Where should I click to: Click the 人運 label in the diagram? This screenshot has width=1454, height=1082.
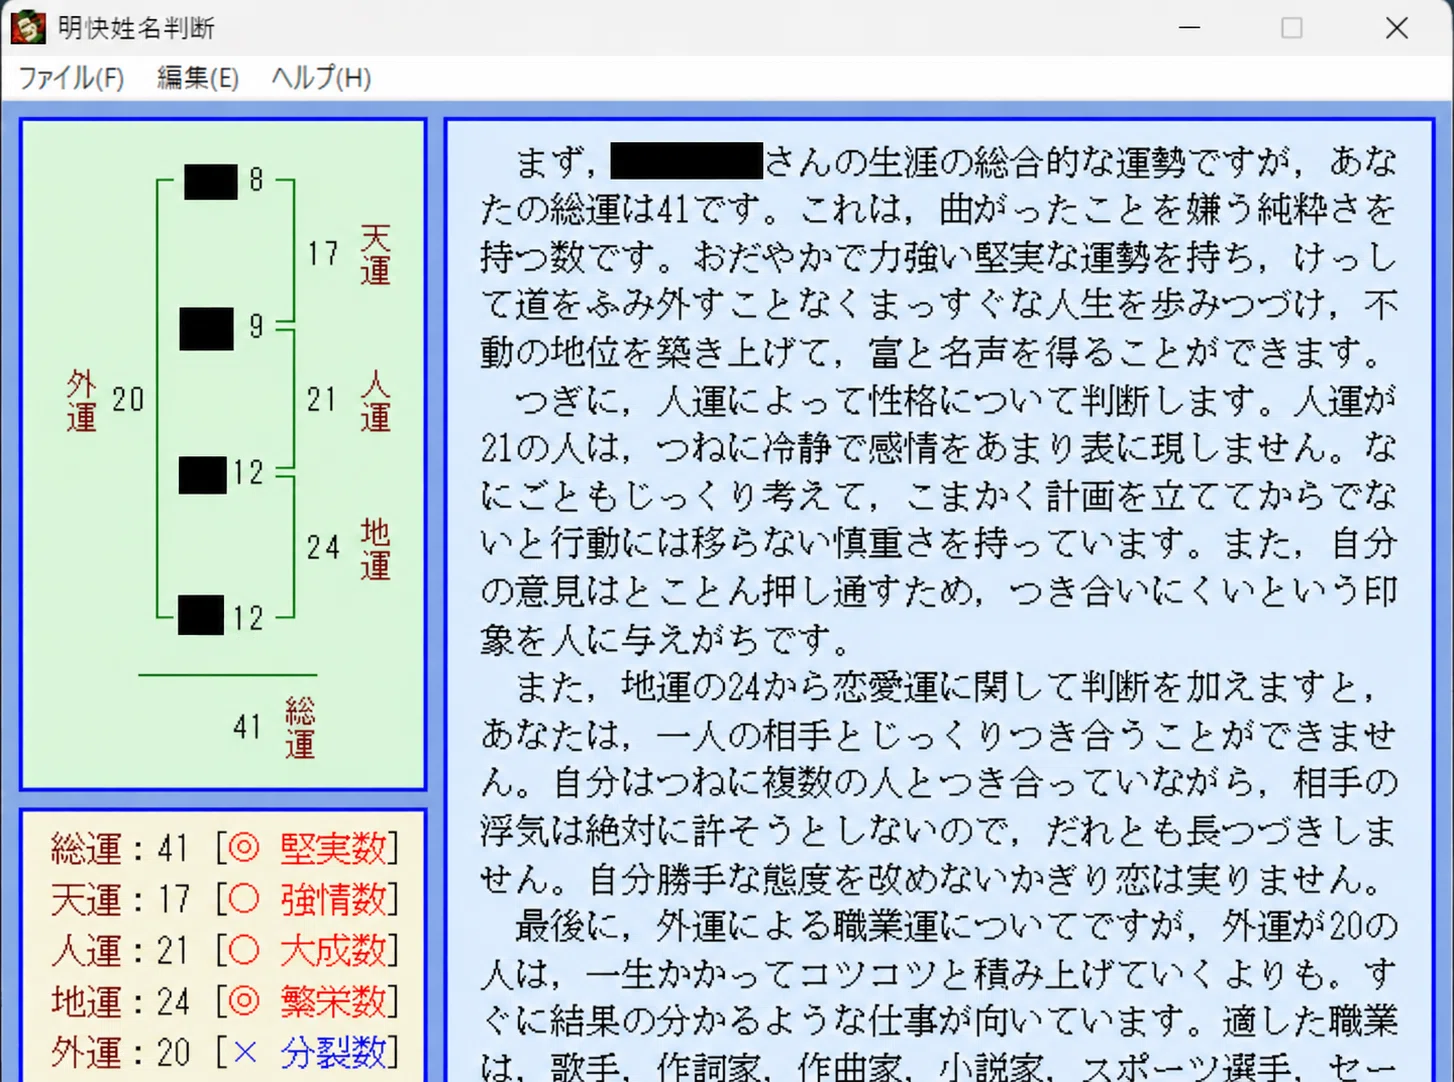coord(375,401)
